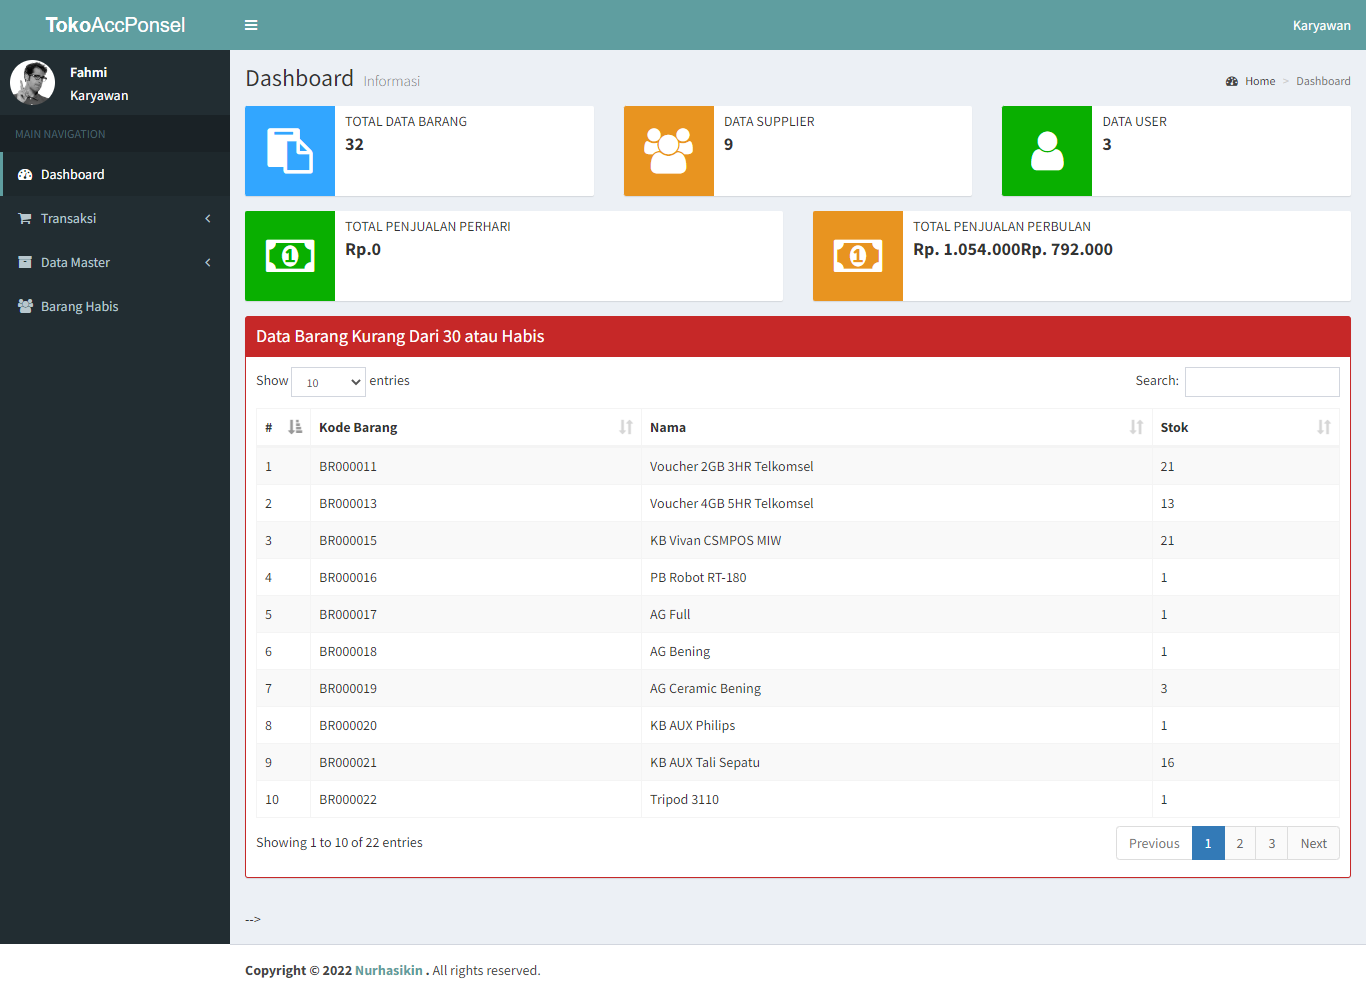Click the green Penjualan Perhari money icon
Viewport: 1366px width, 995px height.
(x=290, y=256)
